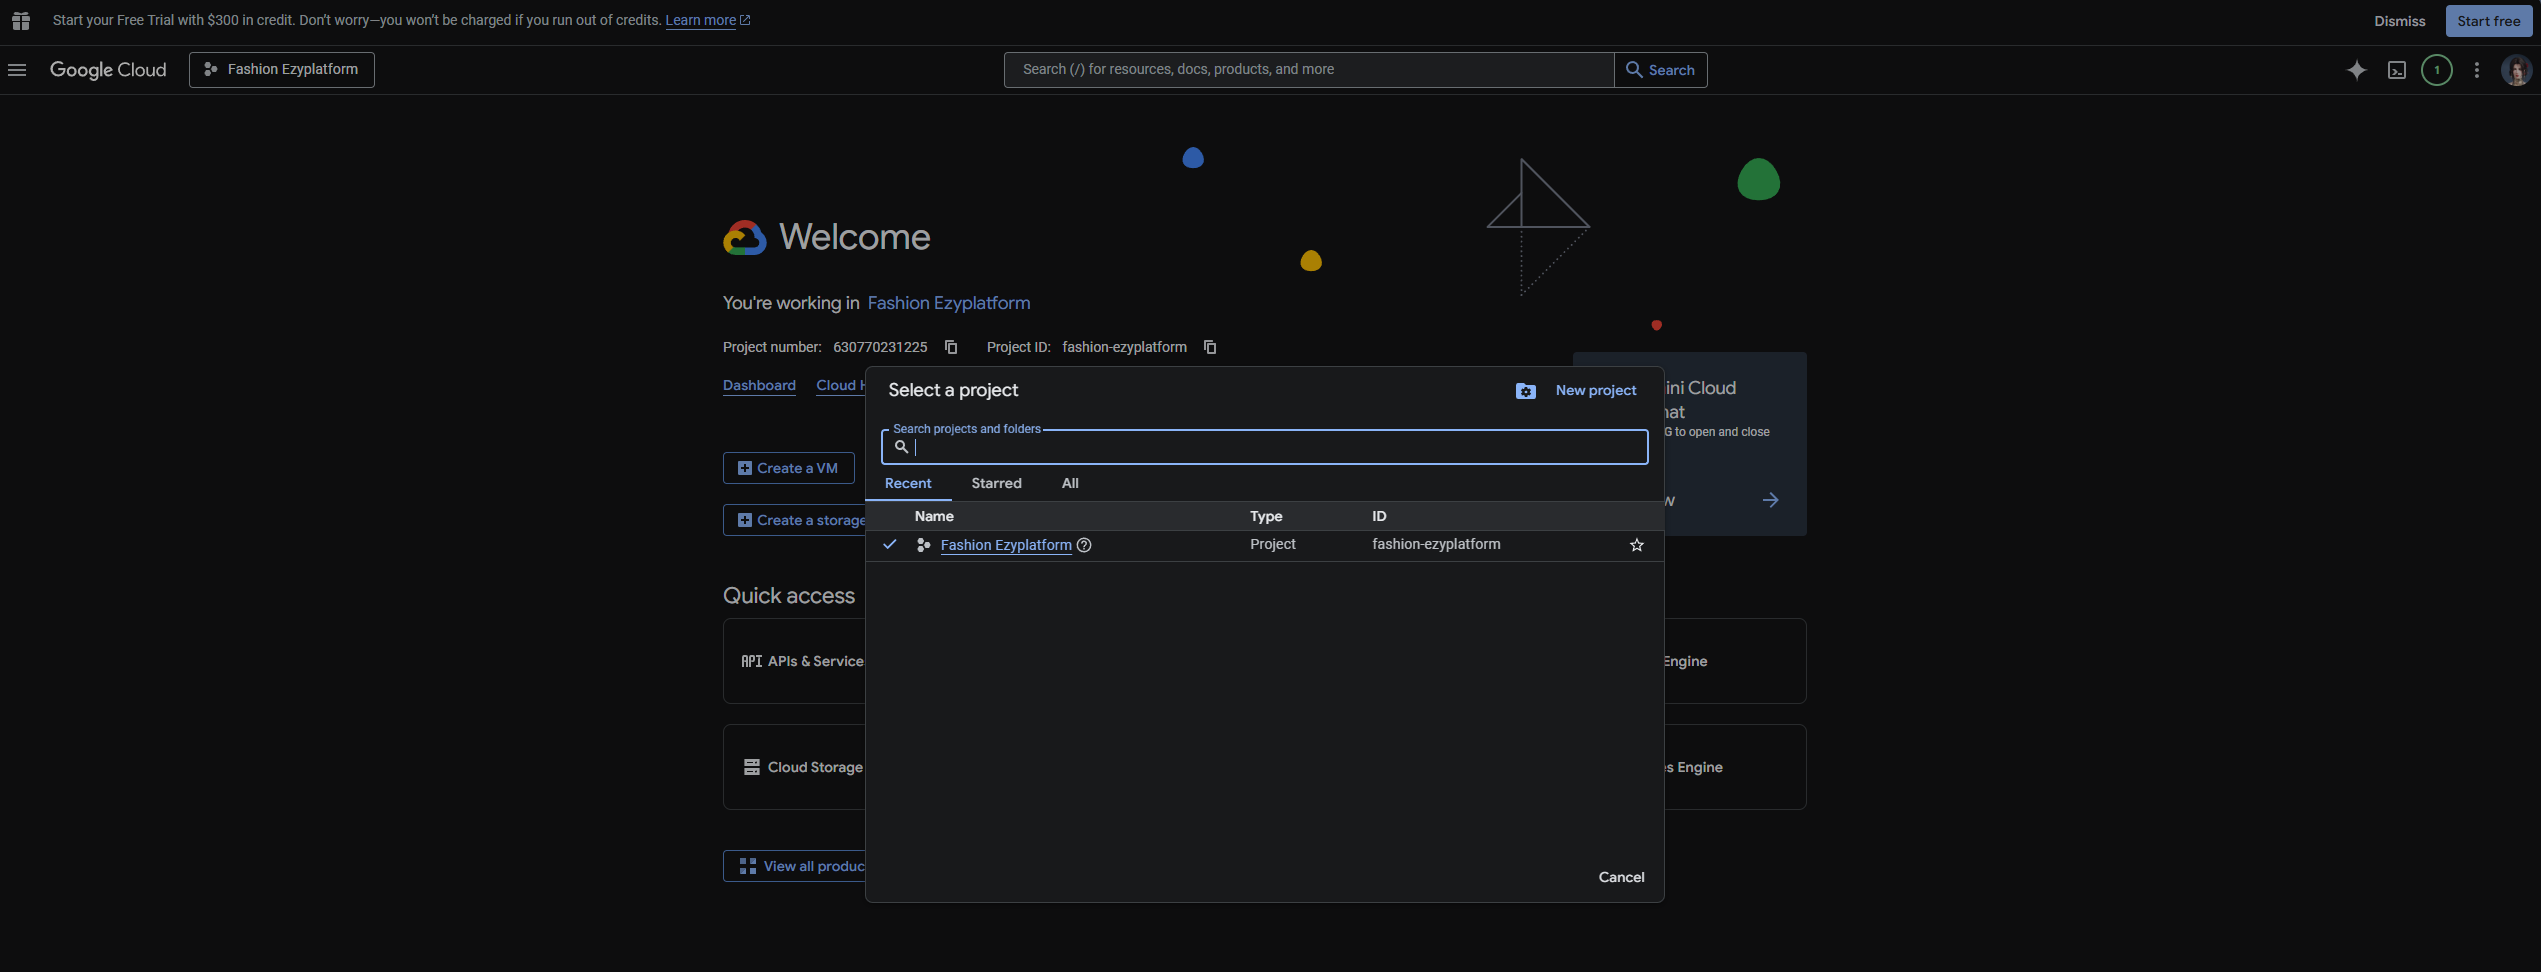The width and height of the screenshot is (2541, 972).
Task: Select Fashion Ezyplatform project link
Action: pos(1005,545)
